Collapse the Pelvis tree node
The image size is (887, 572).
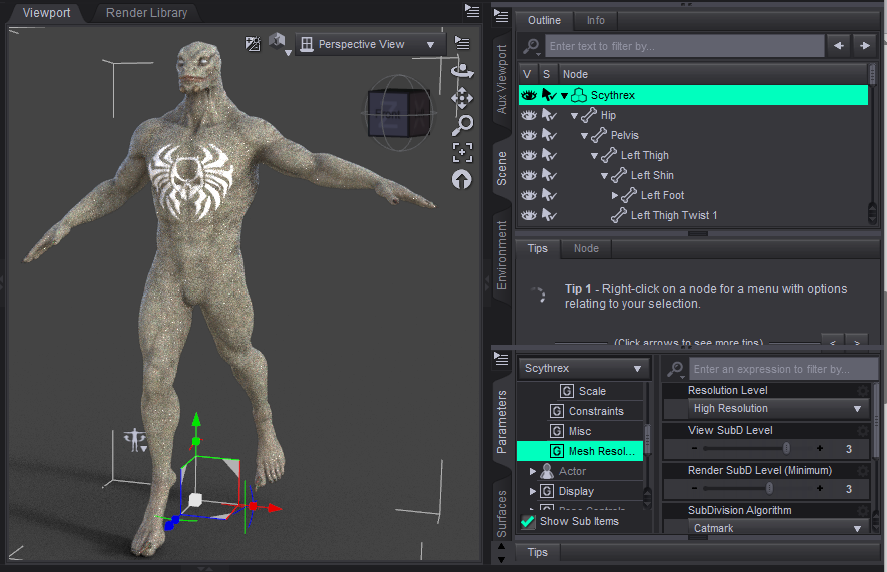[584, 136]
